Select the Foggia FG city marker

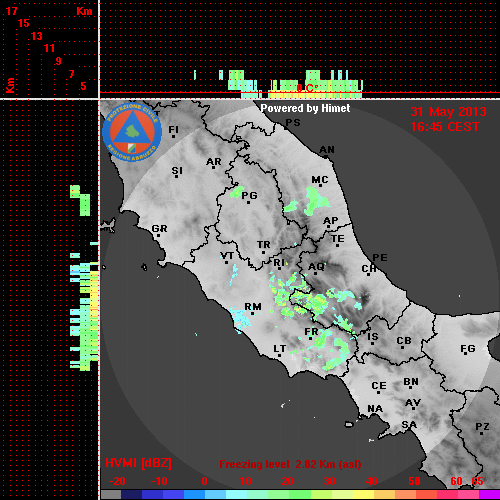[x=466, y=353]
